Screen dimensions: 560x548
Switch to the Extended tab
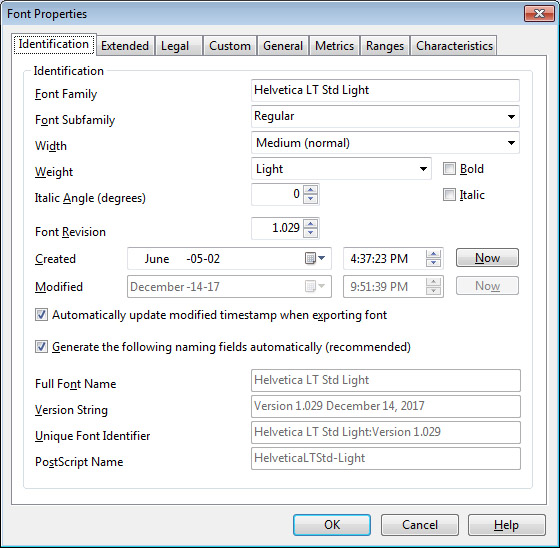[x=125, y=46]
